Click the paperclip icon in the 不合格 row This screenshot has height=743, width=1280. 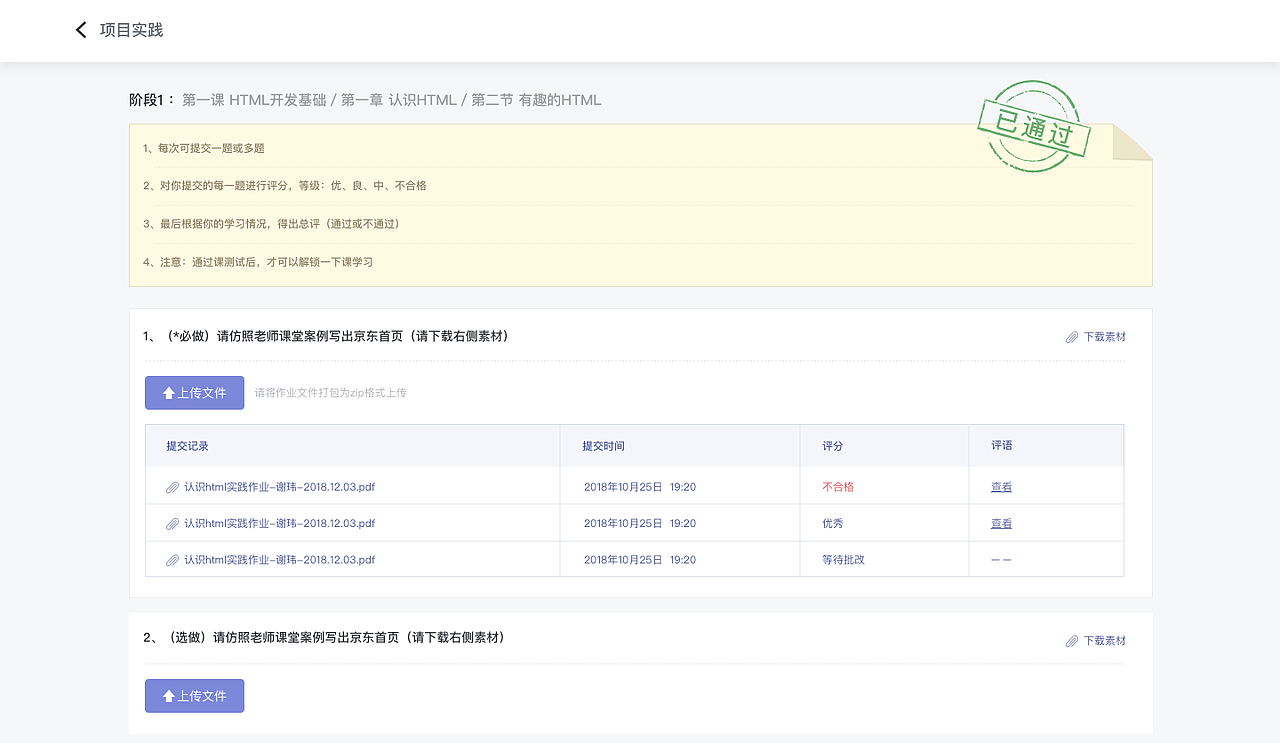tap(172, 487)
